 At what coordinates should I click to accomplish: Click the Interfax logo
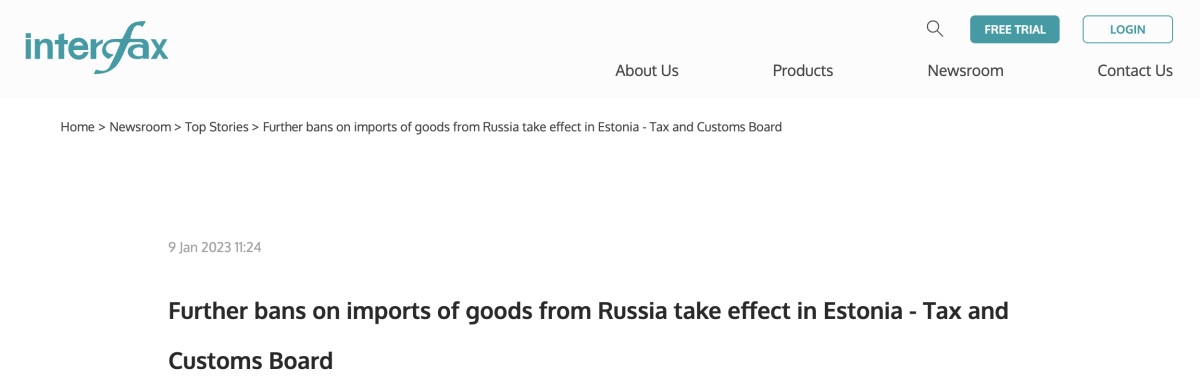pos(96,47)
